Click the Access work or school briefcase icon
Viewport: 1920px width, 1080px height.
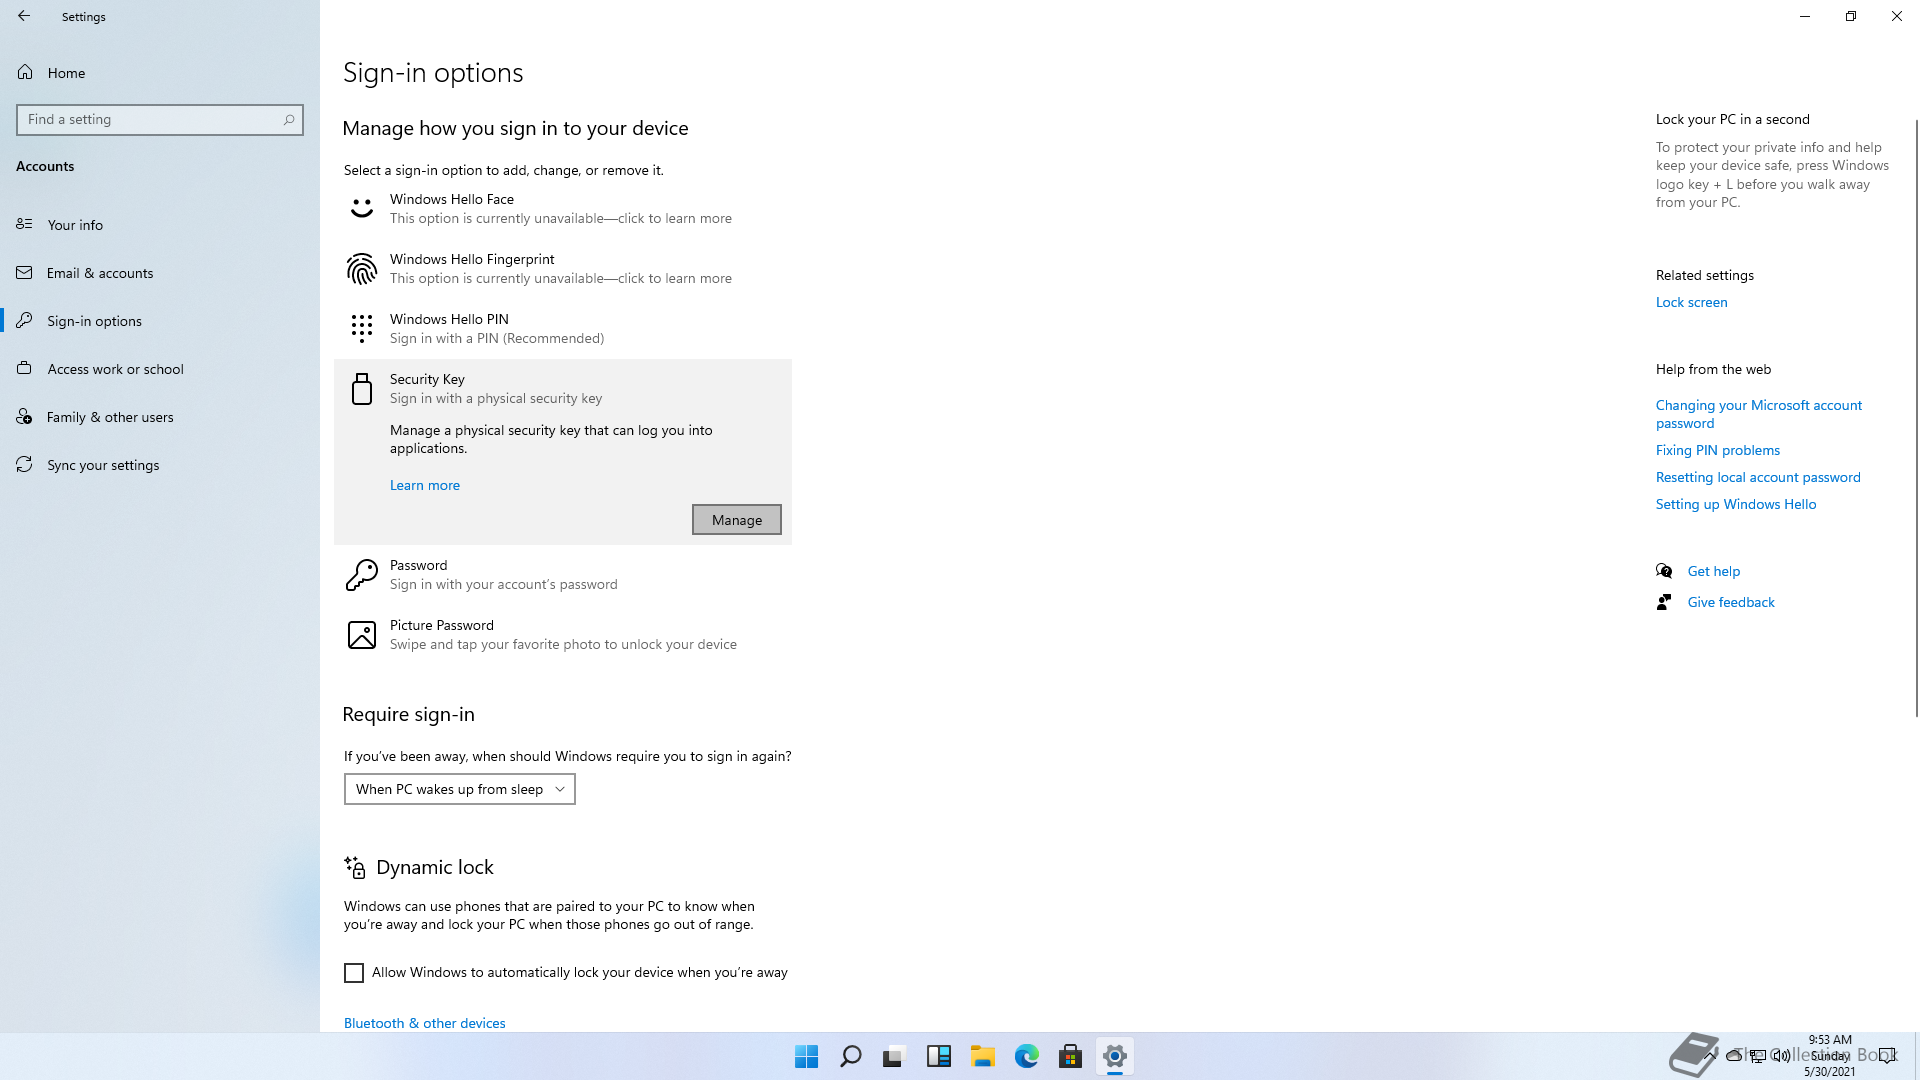tap(24, 368)
